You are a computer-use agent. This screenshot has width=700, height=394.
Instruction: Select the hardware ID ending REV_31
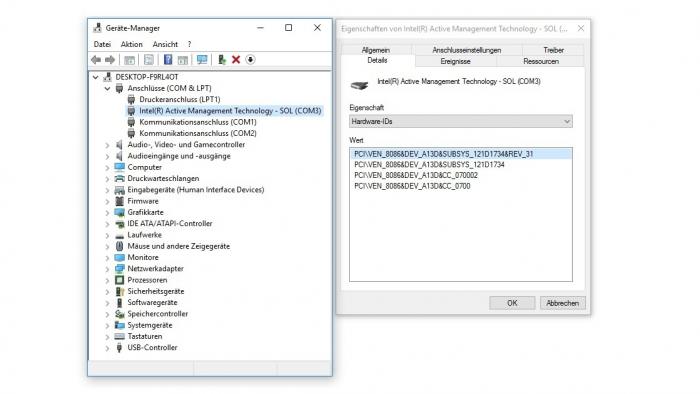coord(461,154)
